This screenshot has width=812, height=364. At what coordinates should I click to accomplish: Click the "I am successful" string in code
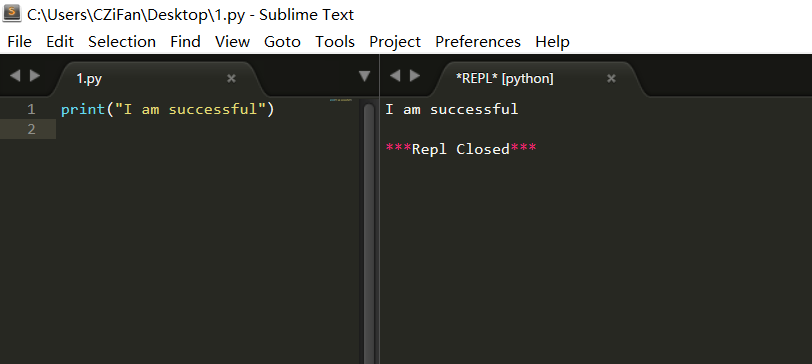pos(190,110)
